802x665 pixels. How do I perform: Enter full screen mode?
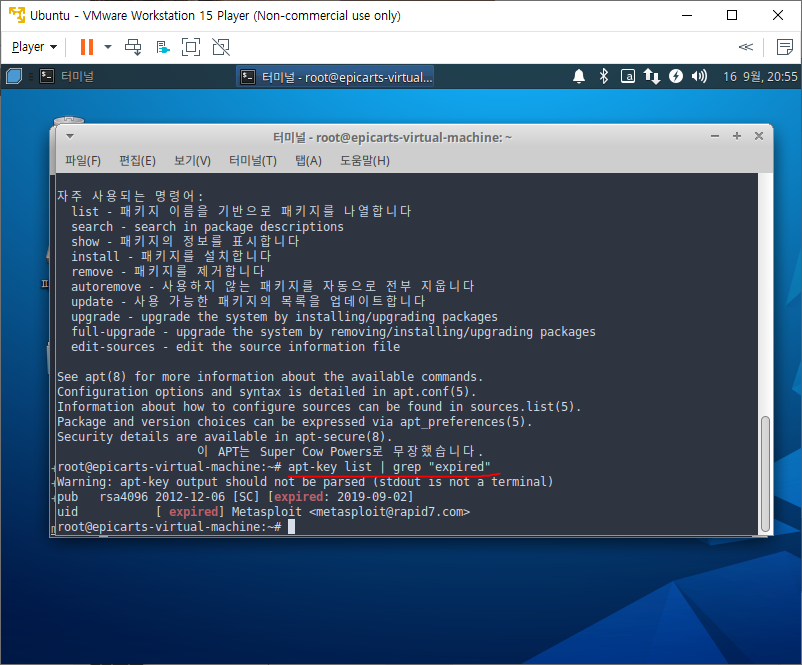pyautogui.click(x=191, y=47)
